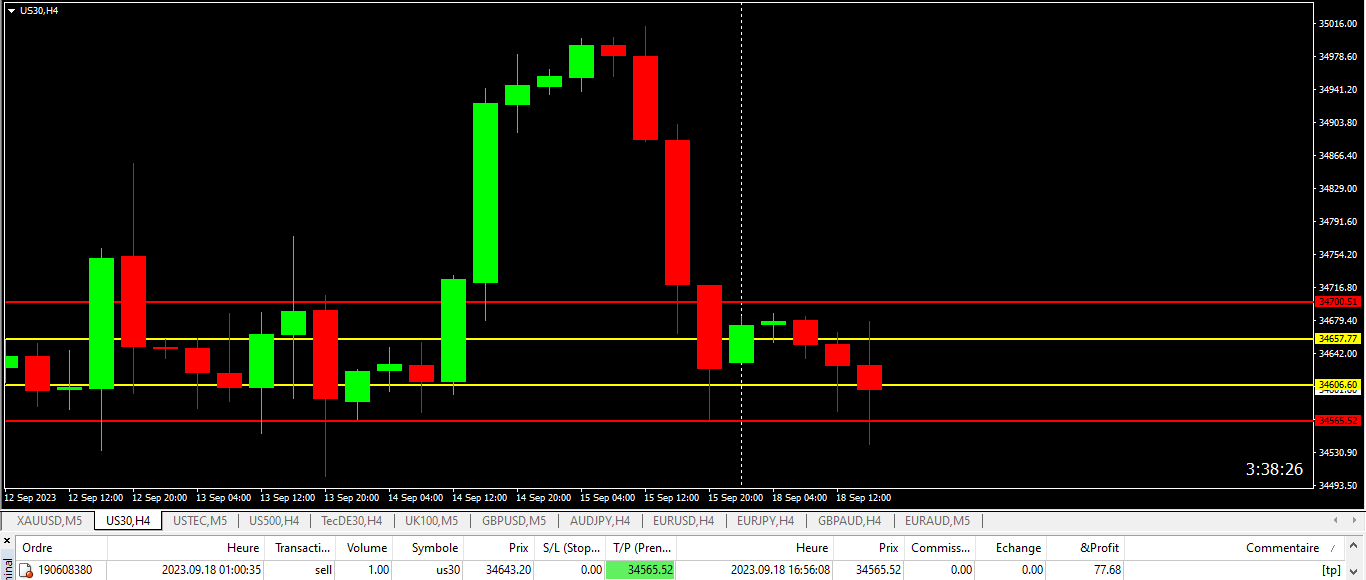
Task: Sort history by the Ordre column header
Action: point(62,548)
